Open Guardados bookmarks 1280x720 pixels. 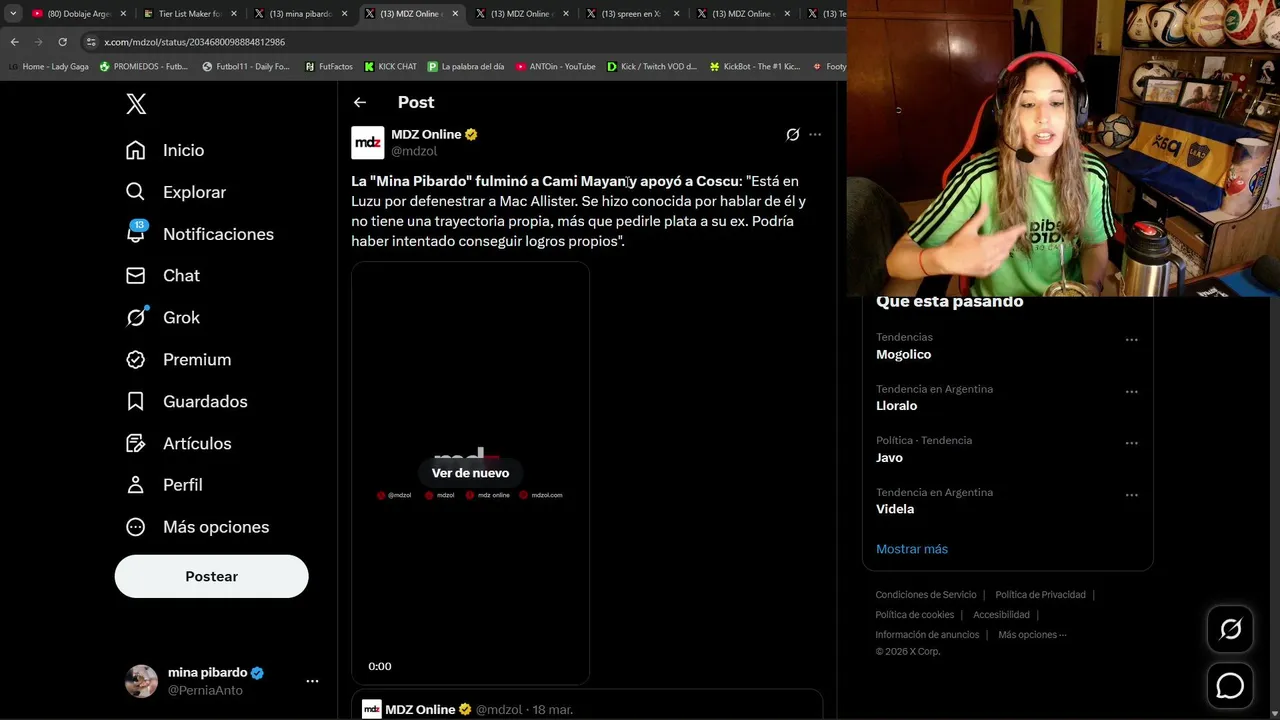(186, 401)
